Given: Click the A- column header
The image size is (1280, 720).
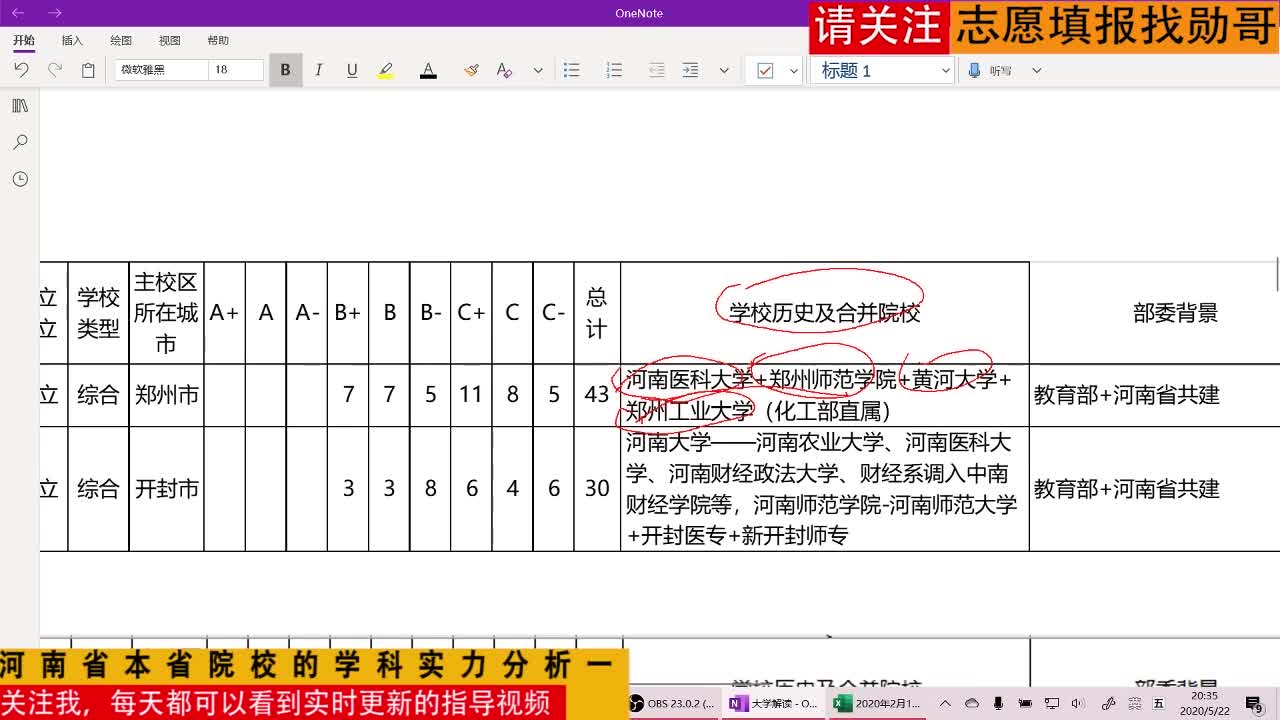Looking at the screenshot, I should point(307,313).
